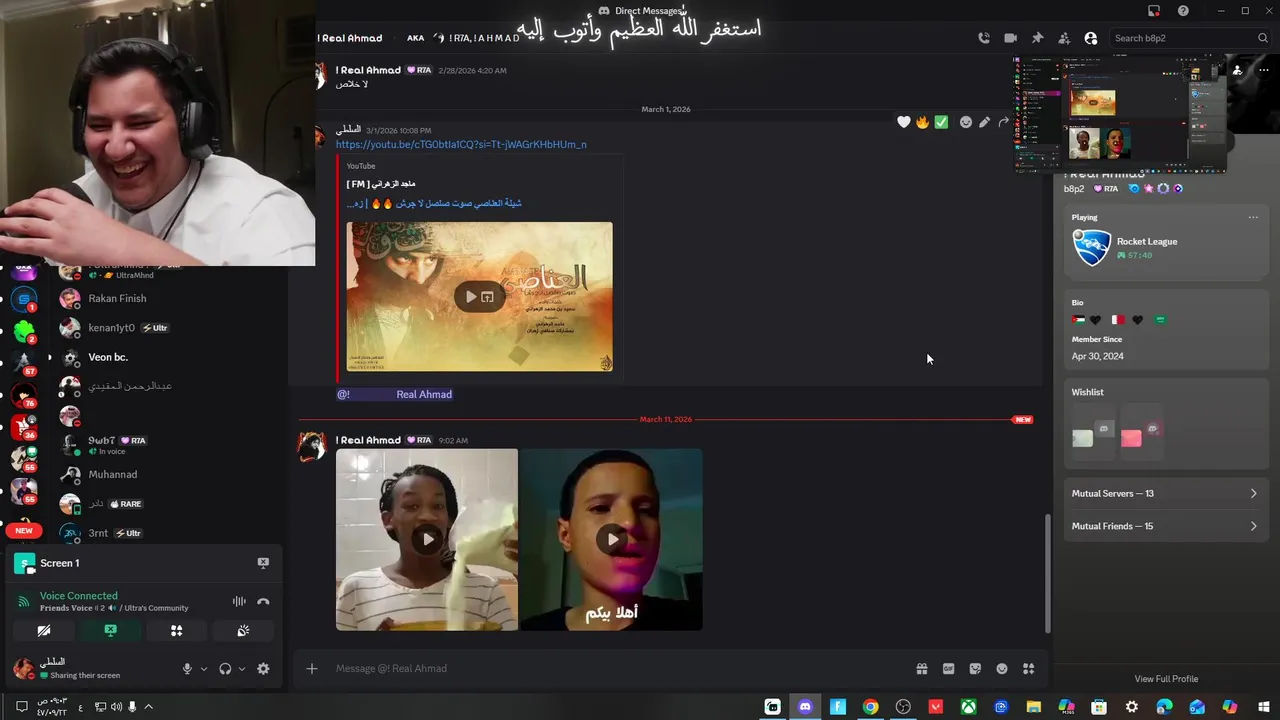This screenshot has height=720, width=1280.
Task: Start a voice call with Real Ahmad
Action: (x=984, y=38)
